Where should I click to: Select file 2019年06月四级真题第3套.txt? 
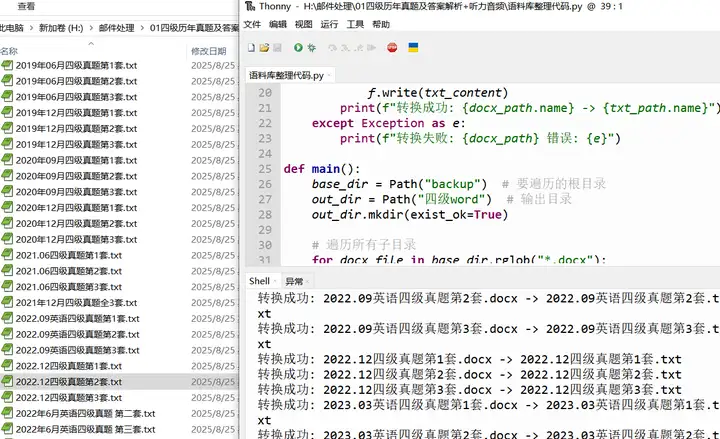(76, 97)
